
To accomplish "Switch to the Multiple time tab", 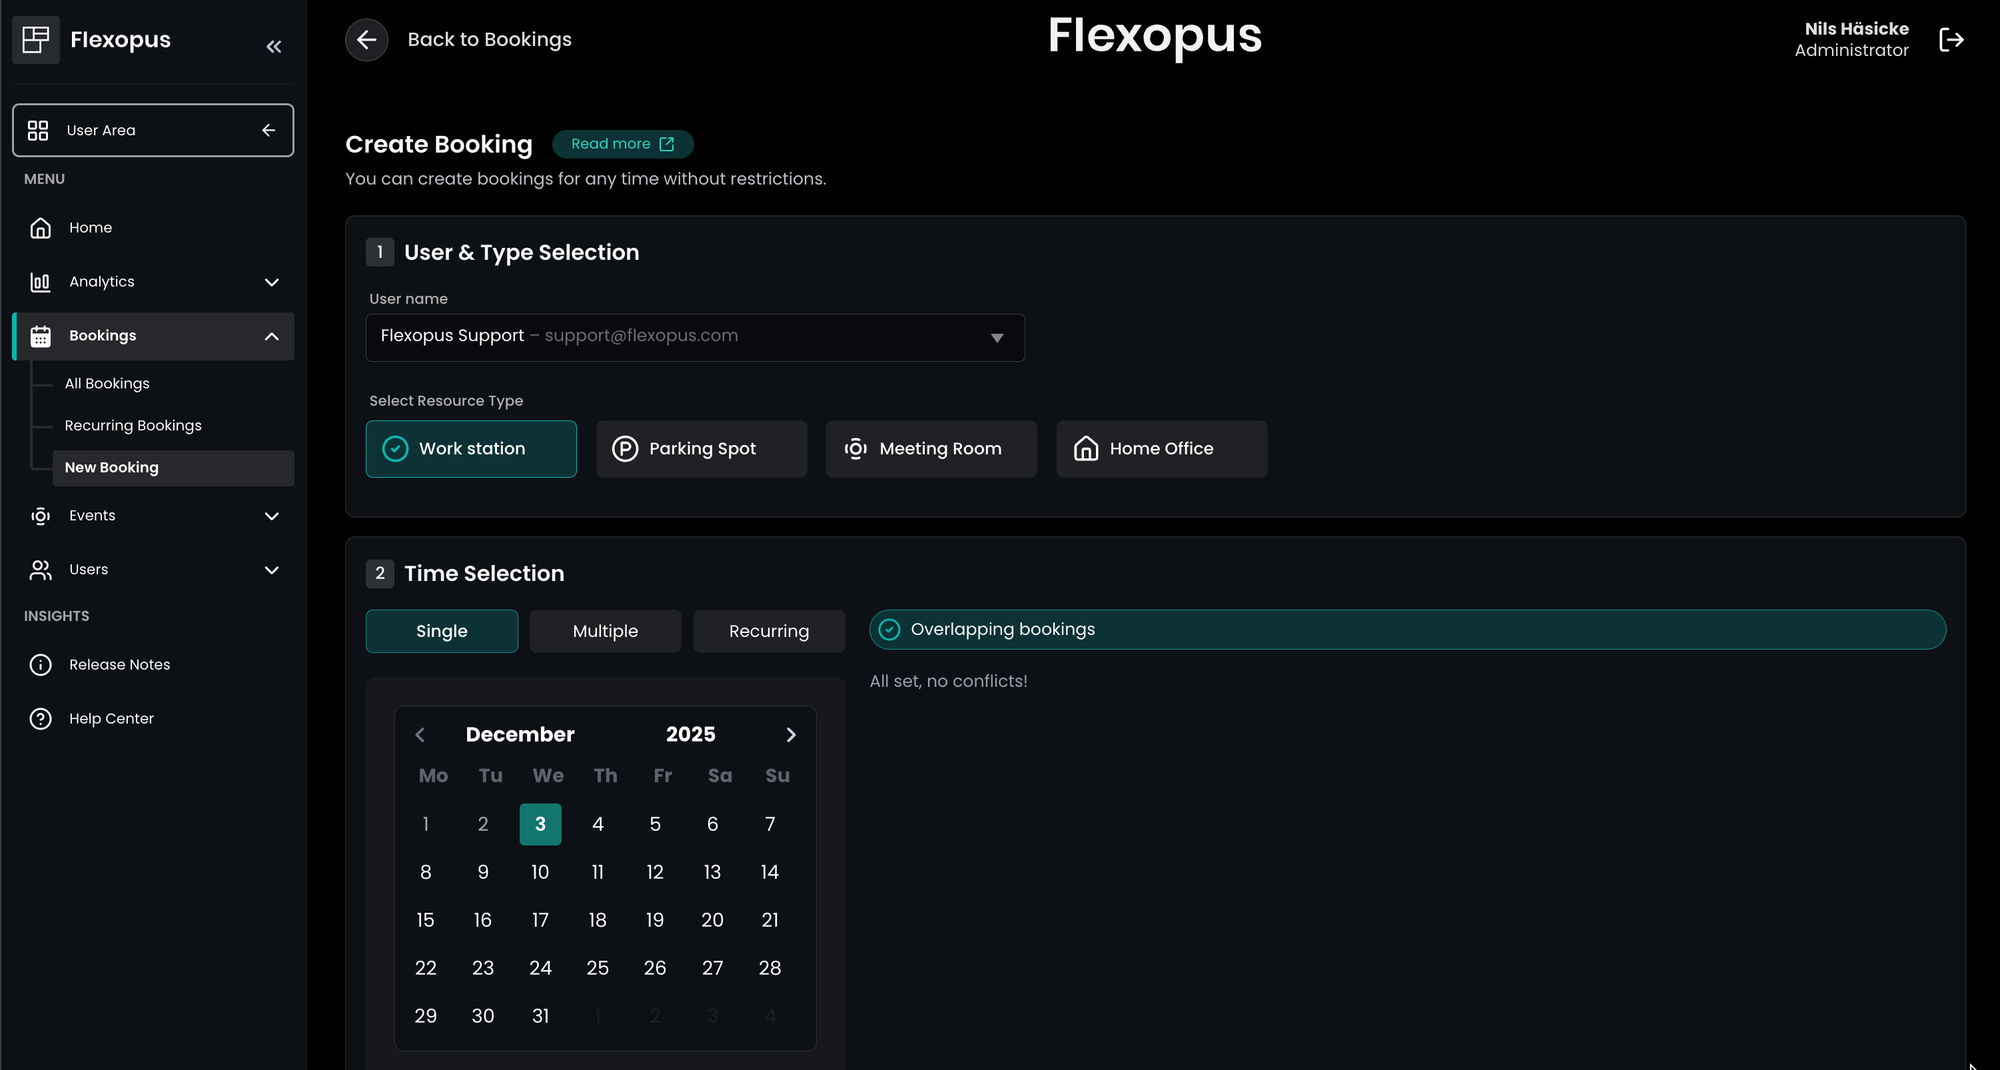I will coord(605,631).
